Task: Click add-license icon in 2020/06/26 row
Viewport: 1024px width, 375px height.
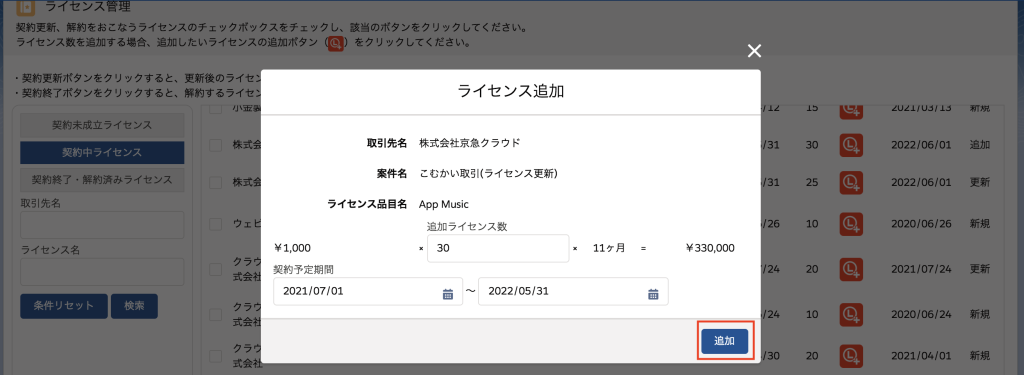Action: pos(851,223)
